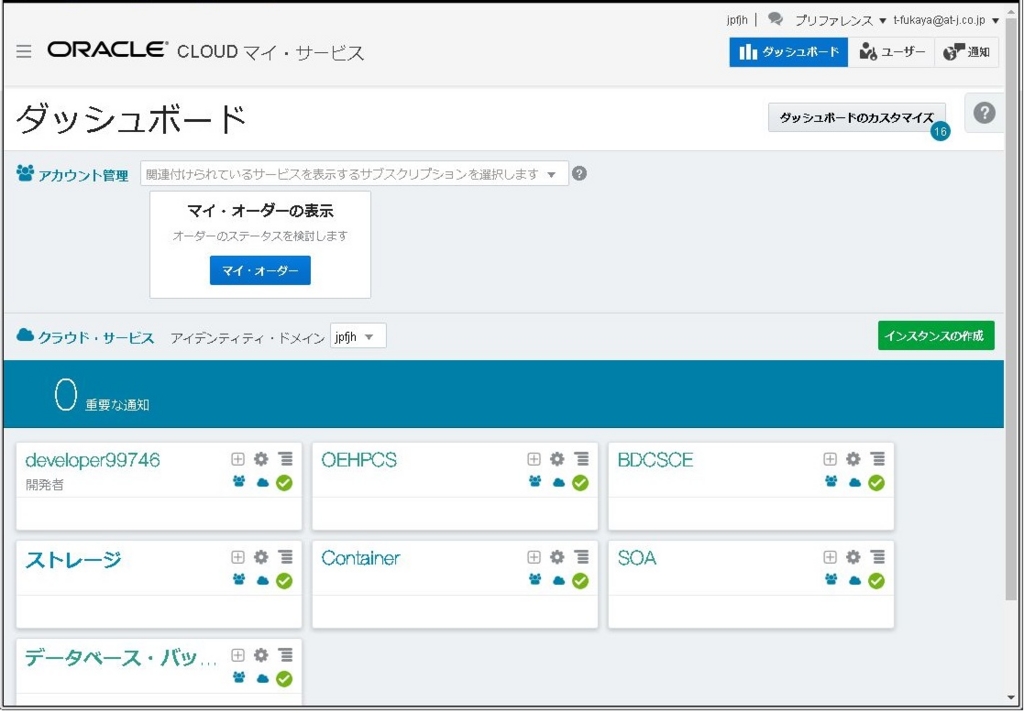Viewport: 1024px width, 713px height.
Task: Open gear settings on BDCSCE card
Action: 854,459
